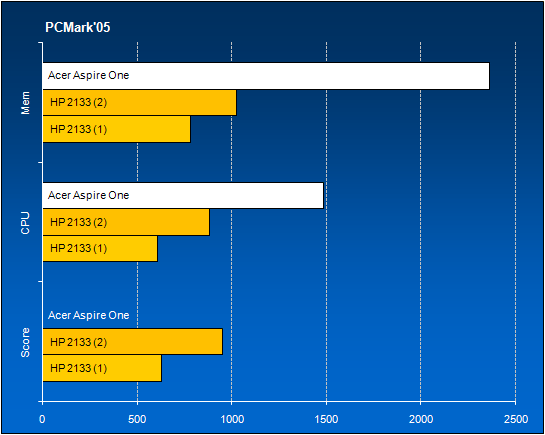
Task: Select the HP 2133 (1) bar in Score group
Action: 102,368
